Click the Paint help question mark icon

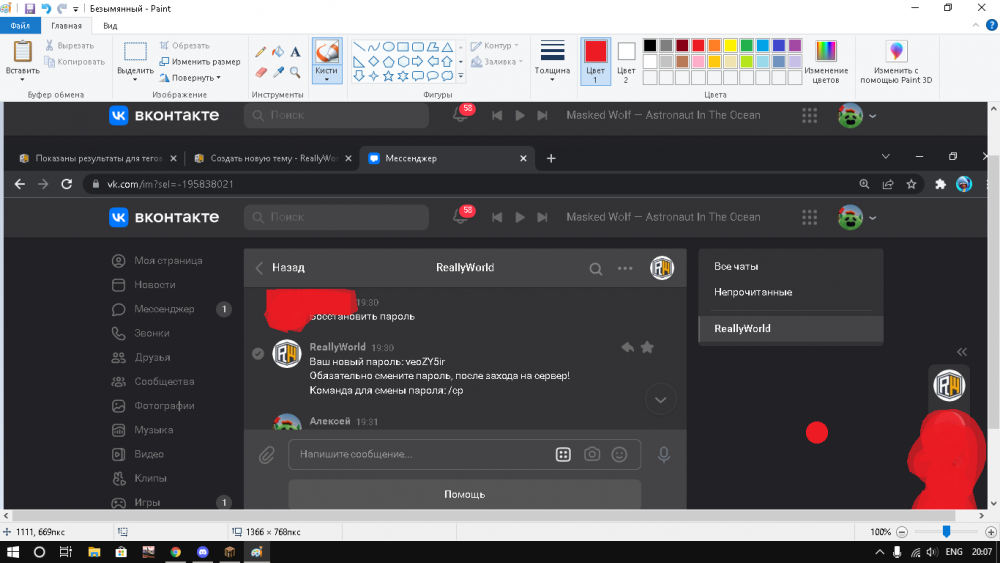[x=992, y=26]
